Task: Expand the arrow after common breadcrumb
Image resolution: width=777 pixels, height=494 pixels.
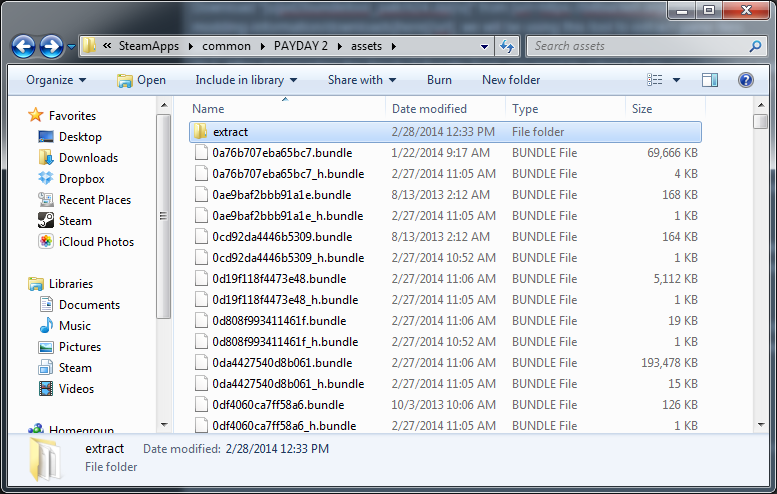Action: (263, 47)
